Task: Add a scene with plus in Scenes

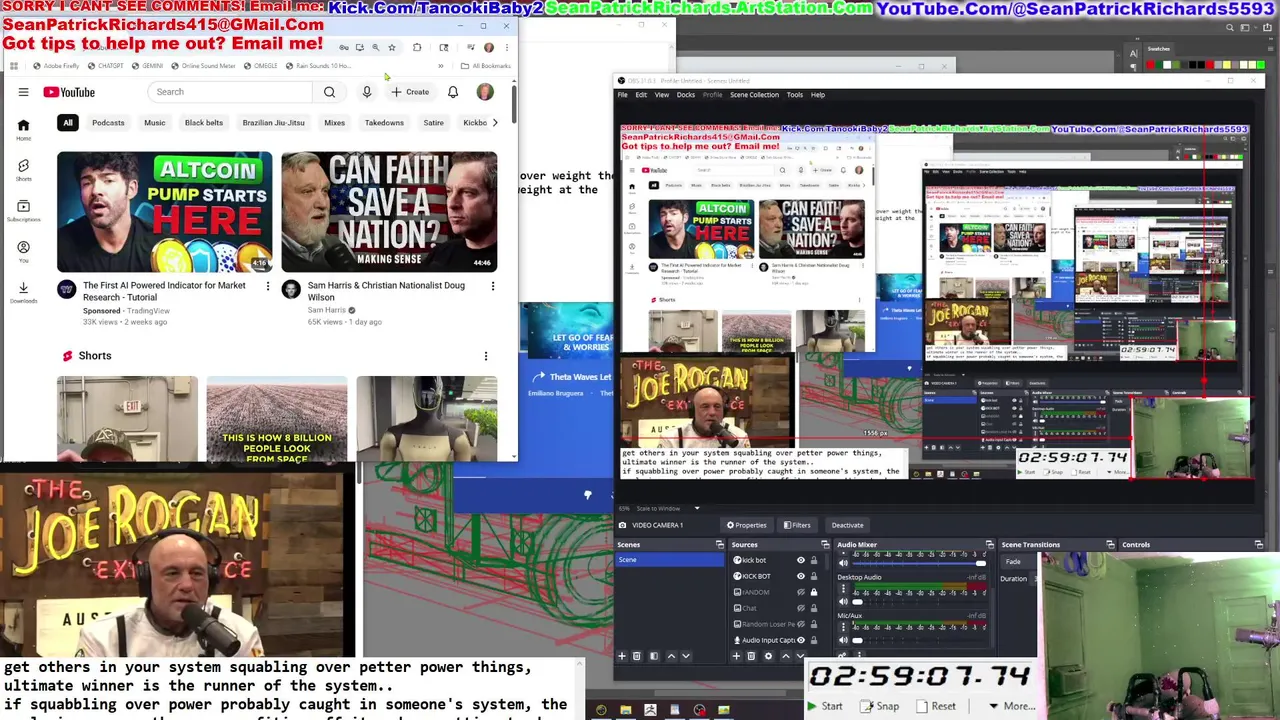Action: [622, 656]
